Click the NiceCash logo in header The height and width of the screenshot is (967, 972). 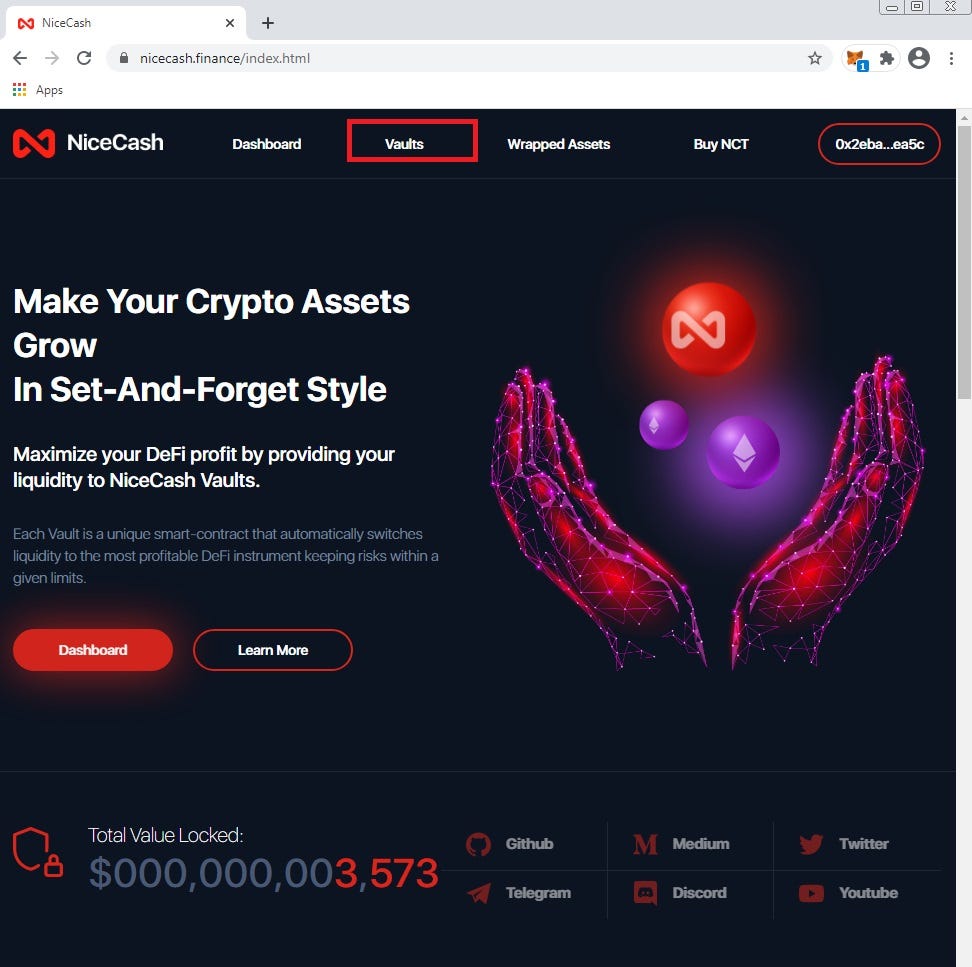tap(88, 143)
